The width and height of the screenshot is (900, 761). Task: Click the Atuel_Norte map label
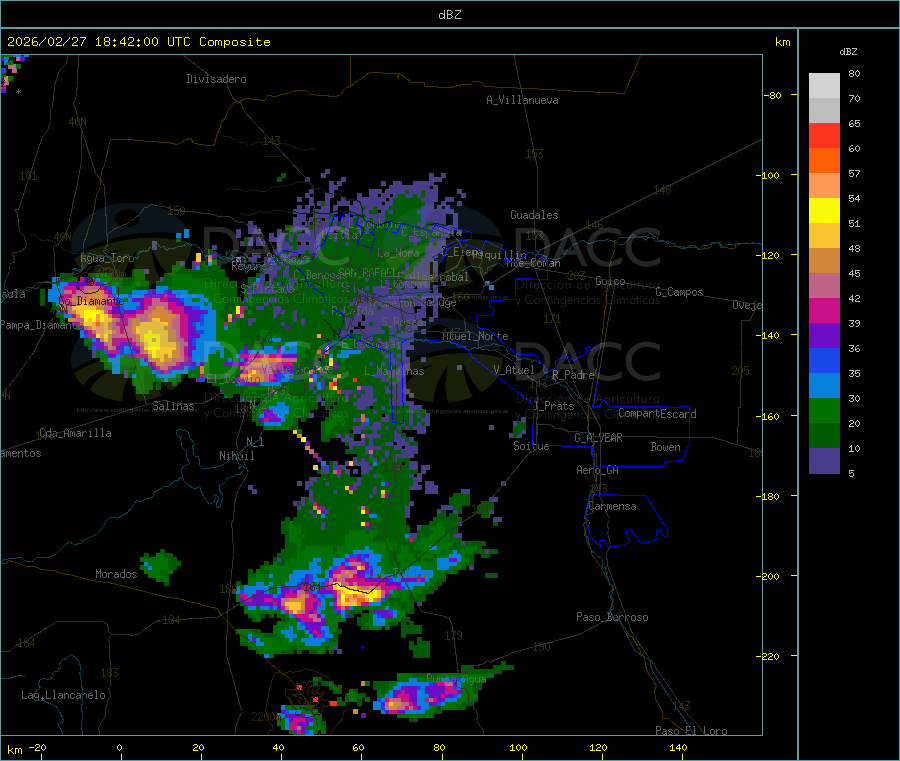[475, 336]
